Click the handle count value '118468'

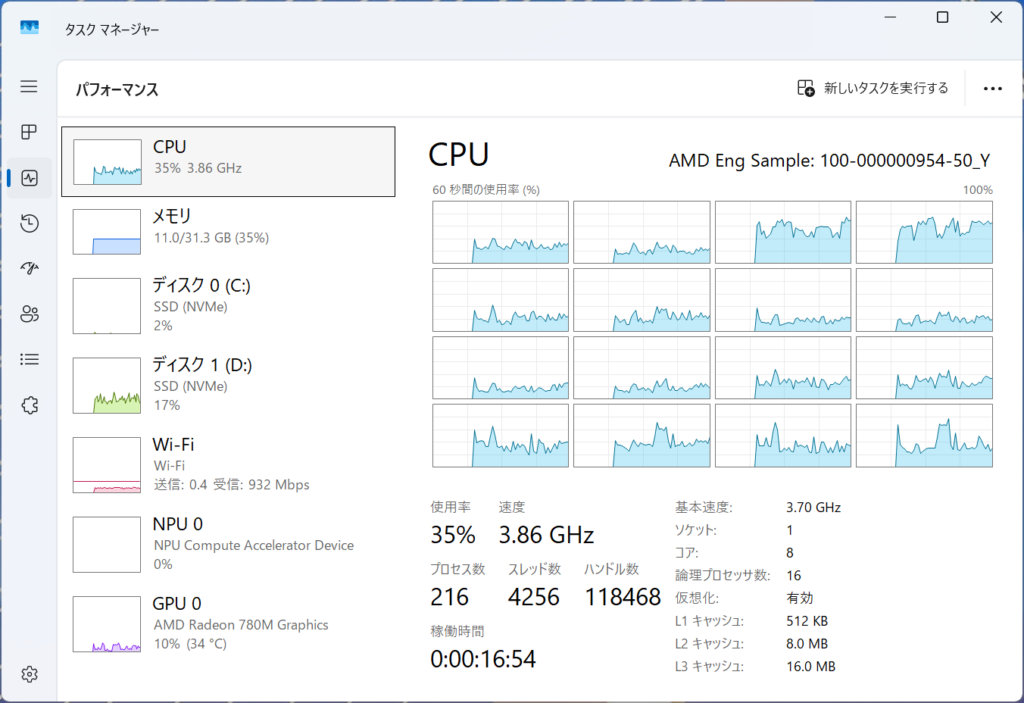[x=622, y=597]
